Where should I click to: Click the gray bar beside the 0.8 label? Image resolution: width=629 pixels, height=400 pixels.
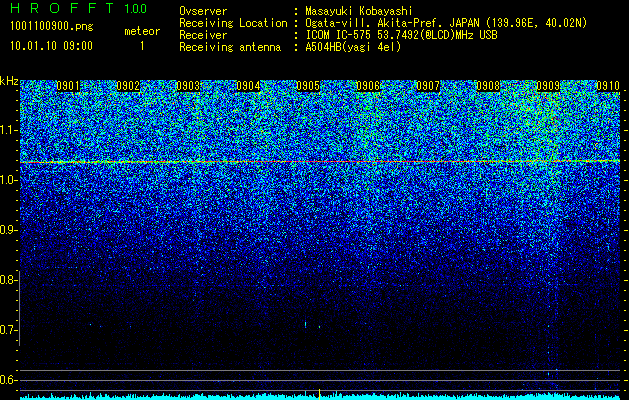19,308
